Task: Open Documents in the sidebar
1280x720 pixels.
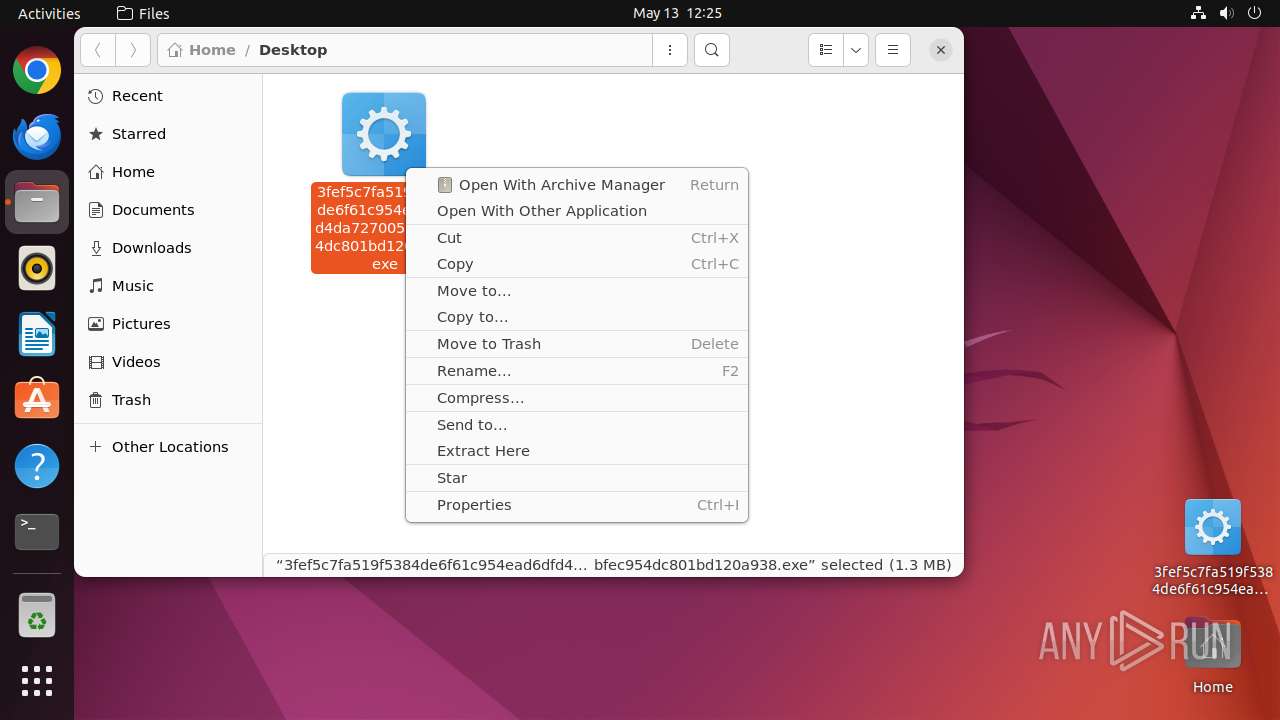Action: [168, 210]
